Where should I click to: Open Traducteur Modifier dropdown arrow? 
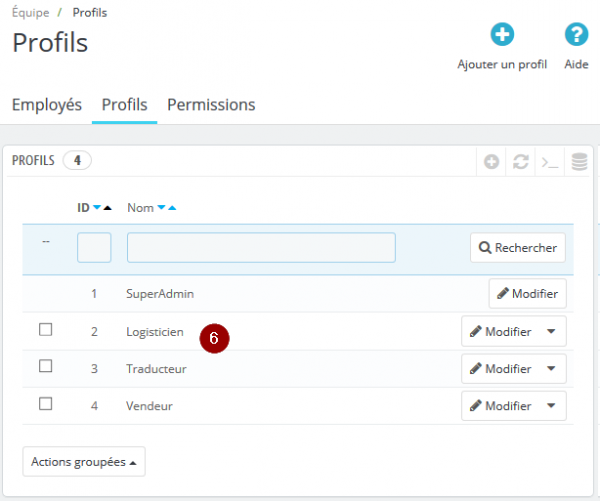(x=551, y=369)
